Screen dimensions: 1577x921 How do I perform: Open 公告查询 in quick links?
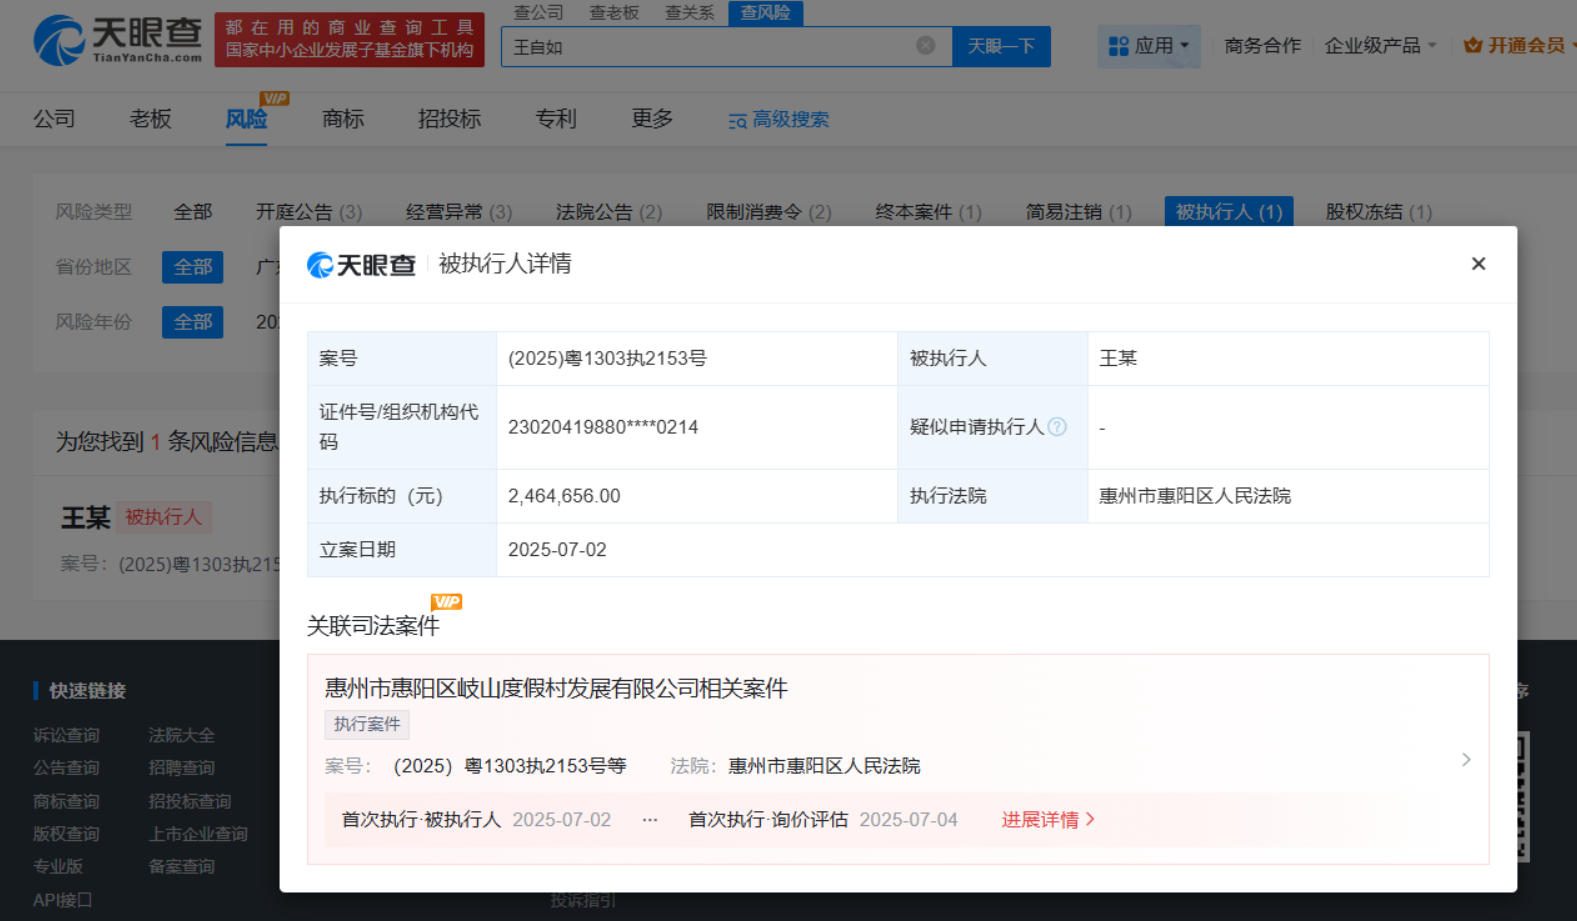tap(66, 768)
